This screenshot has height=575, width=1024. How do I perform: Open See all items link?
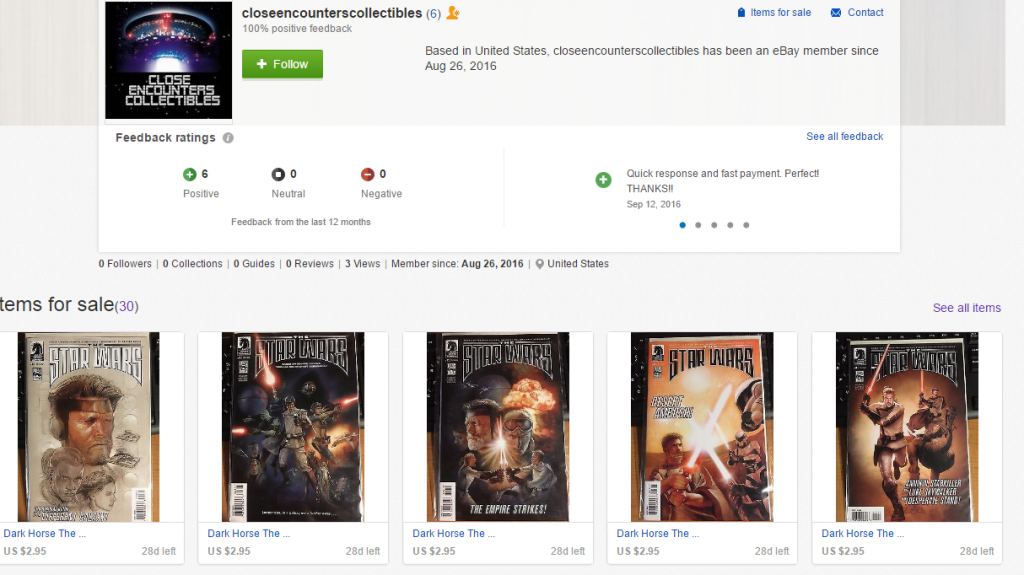[x=967, y=308]
